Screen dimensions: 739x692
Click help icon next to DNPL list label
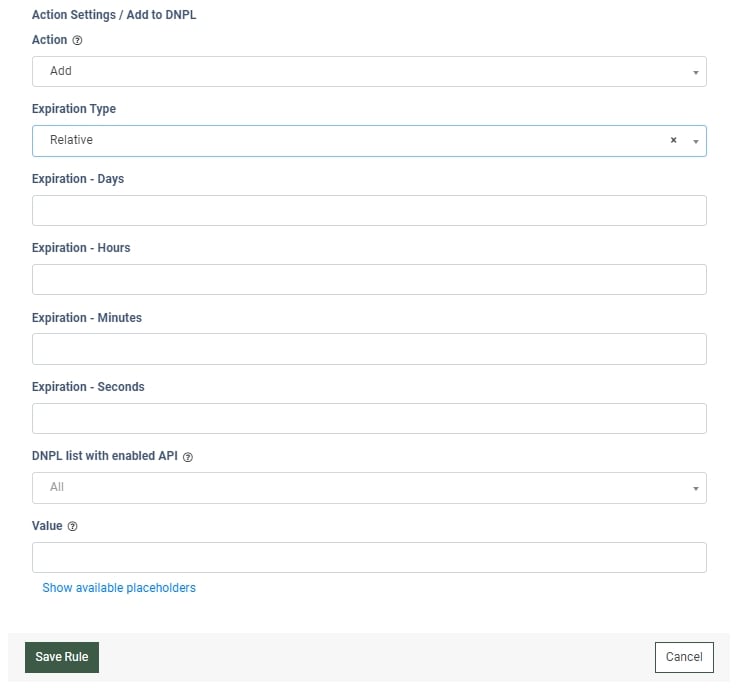pos(188,457)
